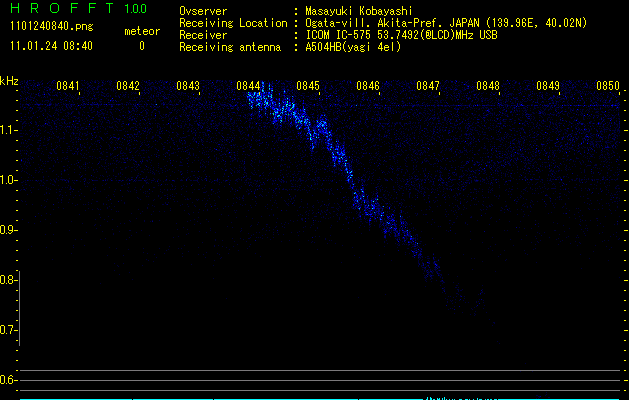Click the 0844 time marker
Image resolution: width=629 pixels, height=400 pixels.
[x=248, y=86]
